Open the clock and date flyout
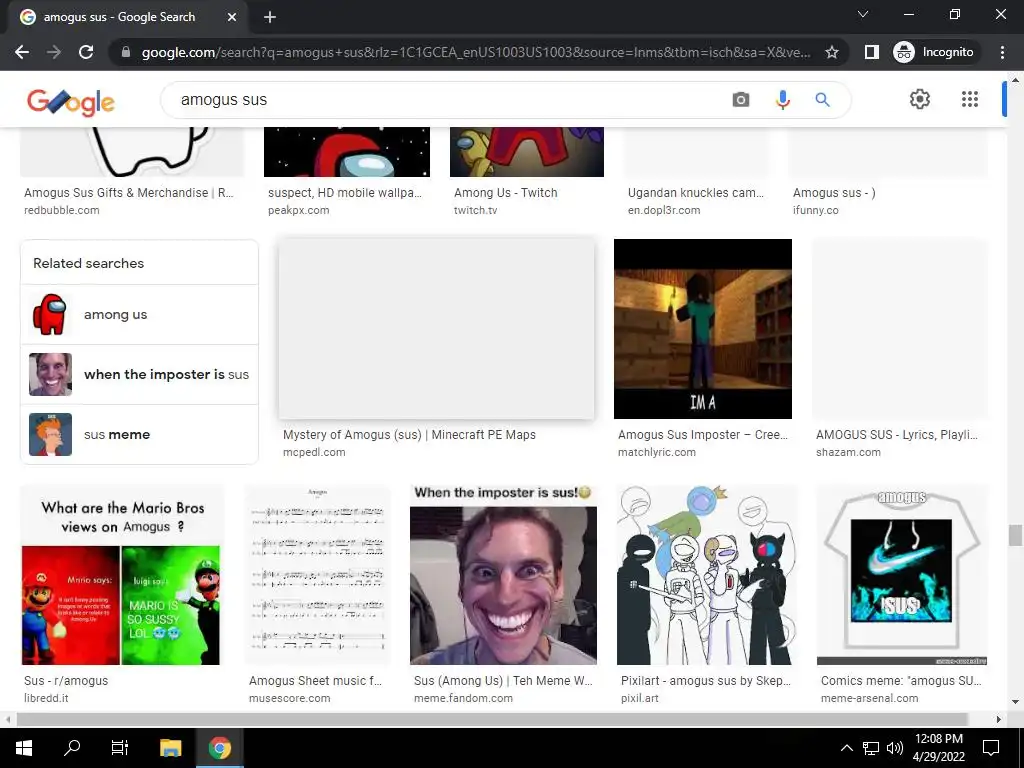This screenshot has height=768, width=1024. pos(938,748)
